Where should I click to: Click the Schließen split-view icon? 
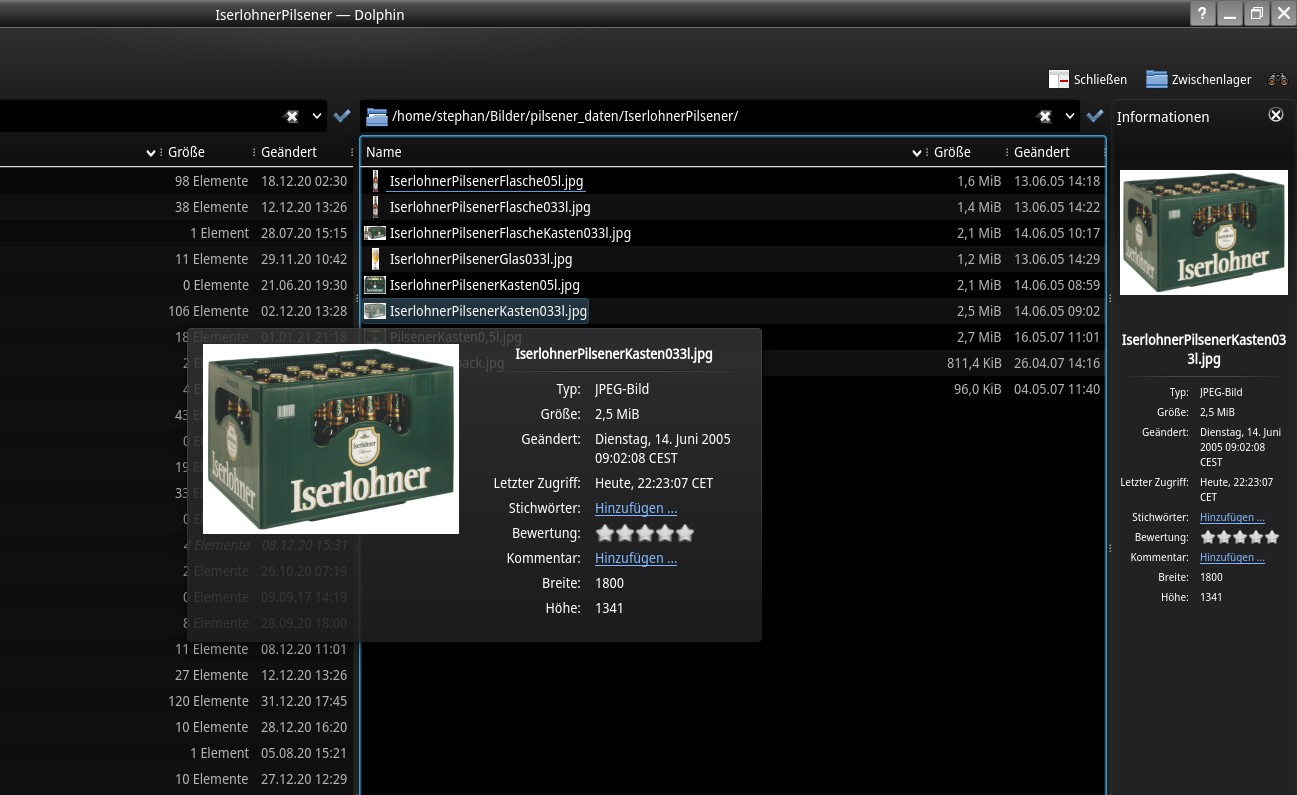[1059, 79]
